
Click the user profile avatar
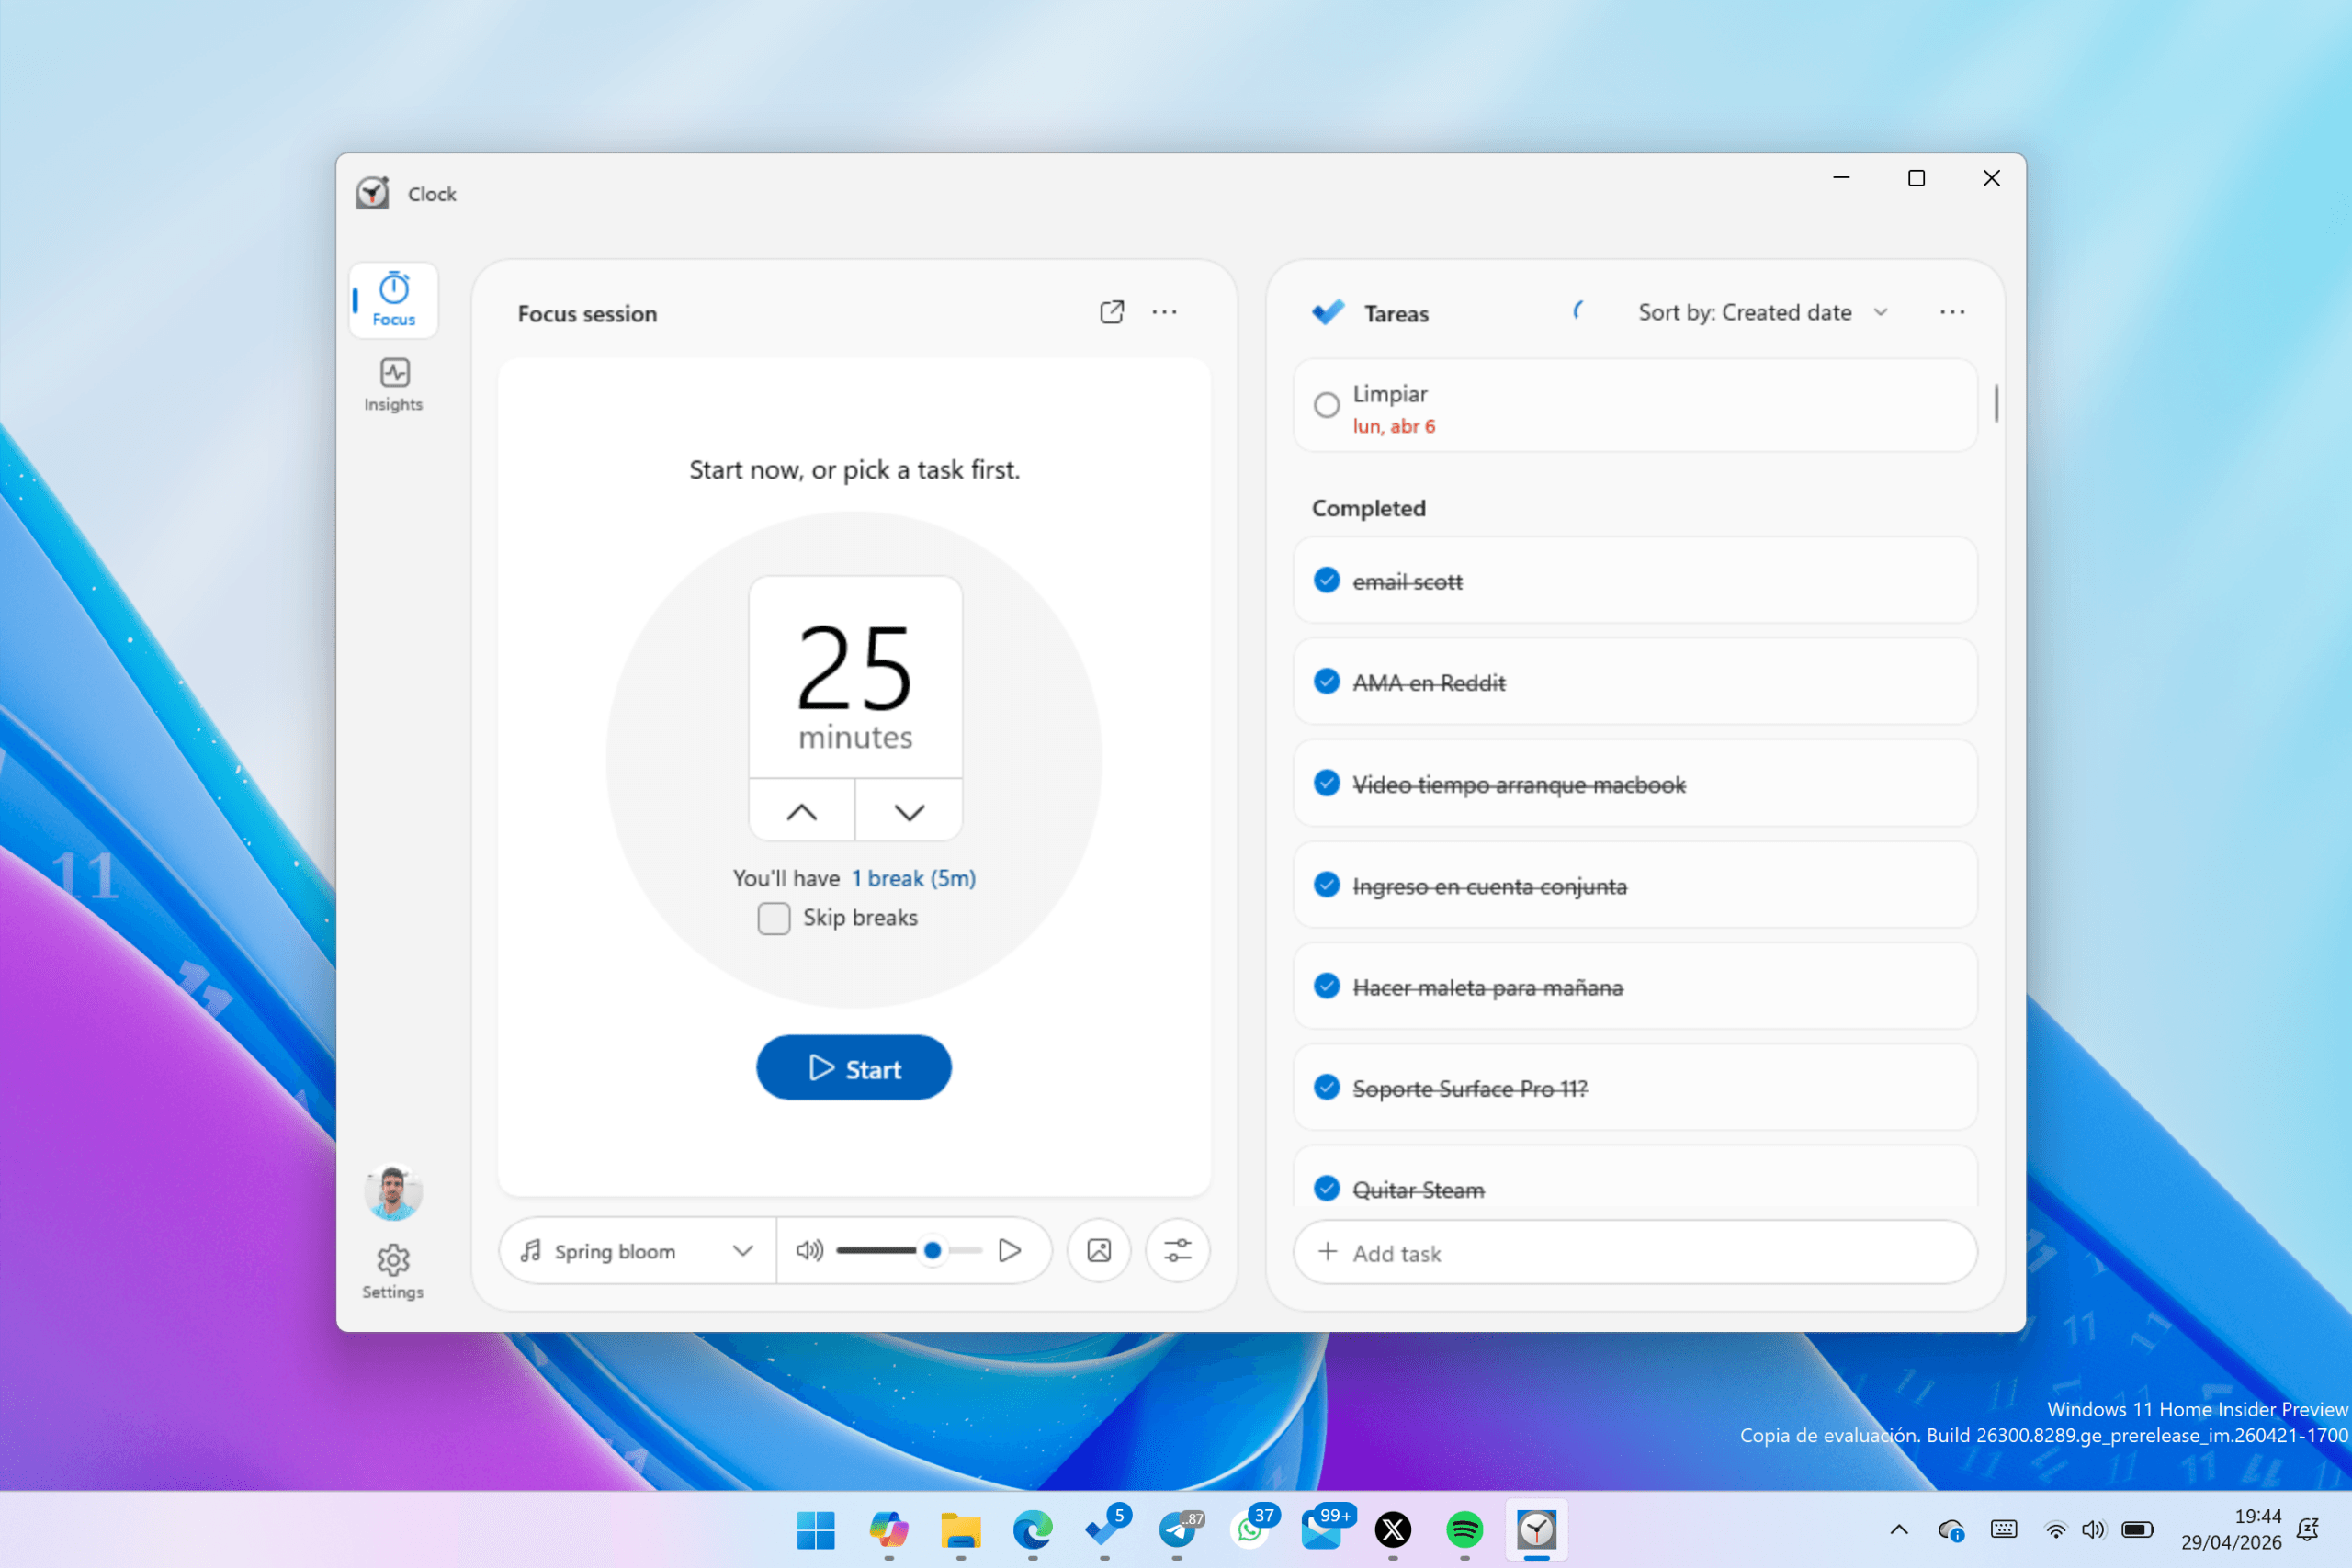393,1192
